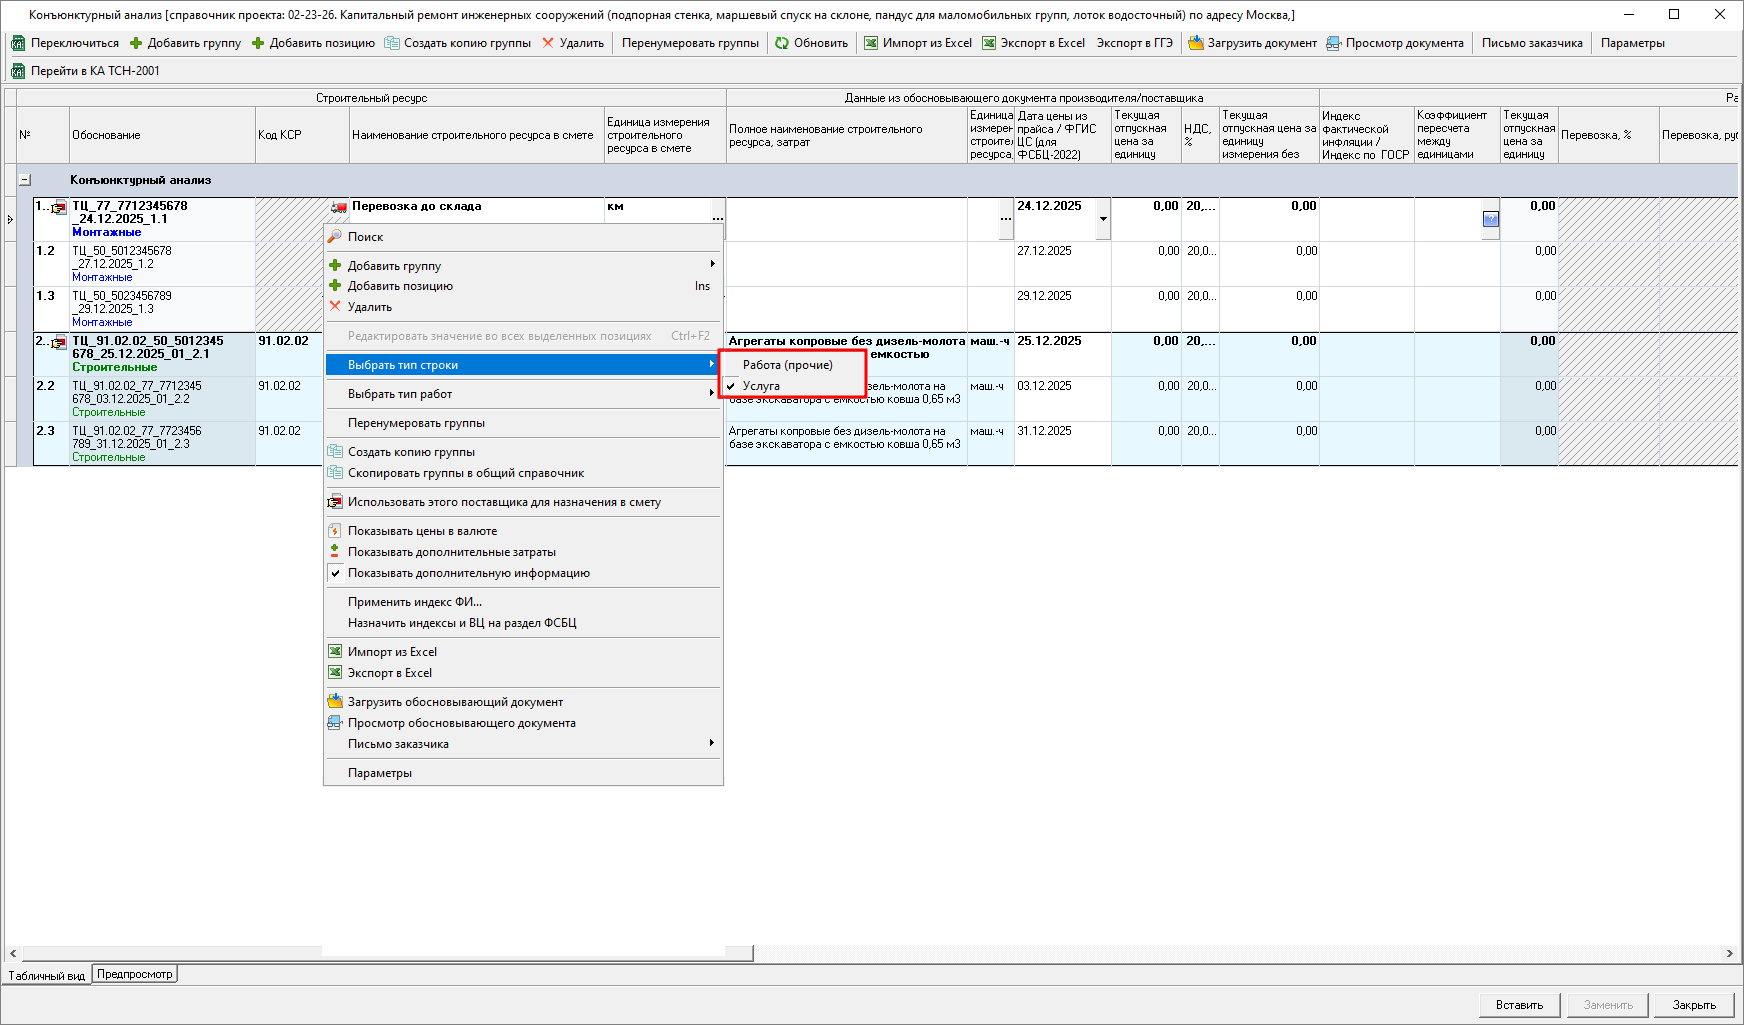The image size is (1744, 1025).
Task: Collapse the Конъюнктурный анализ group
Action: tap(25, 180)
